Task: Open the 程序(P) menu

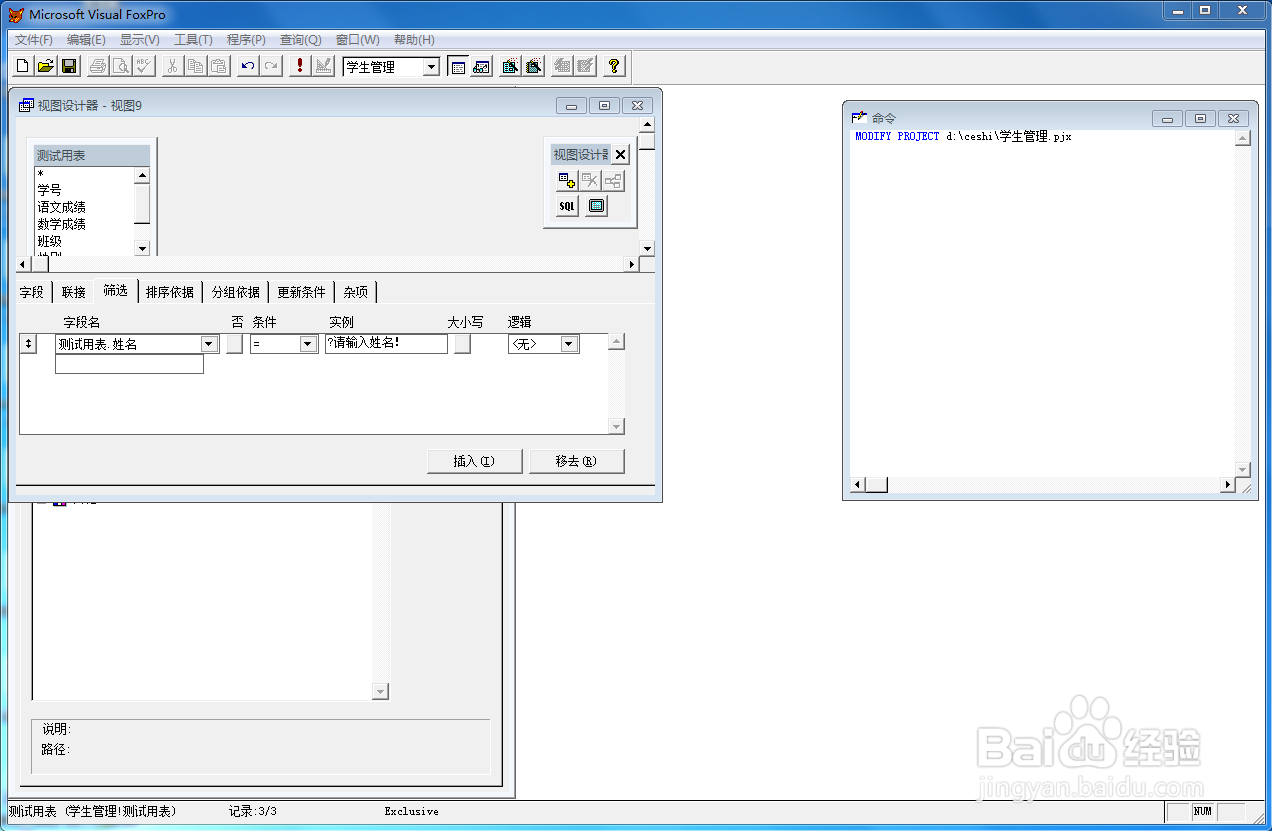Action: point(246,40)
